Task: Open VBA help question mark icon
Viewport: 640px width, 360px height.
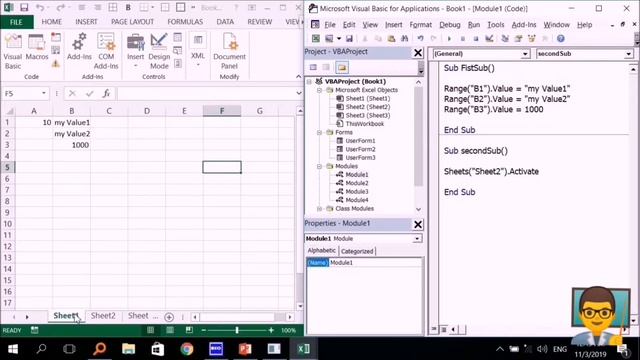Action: click(x=560, y=38)
